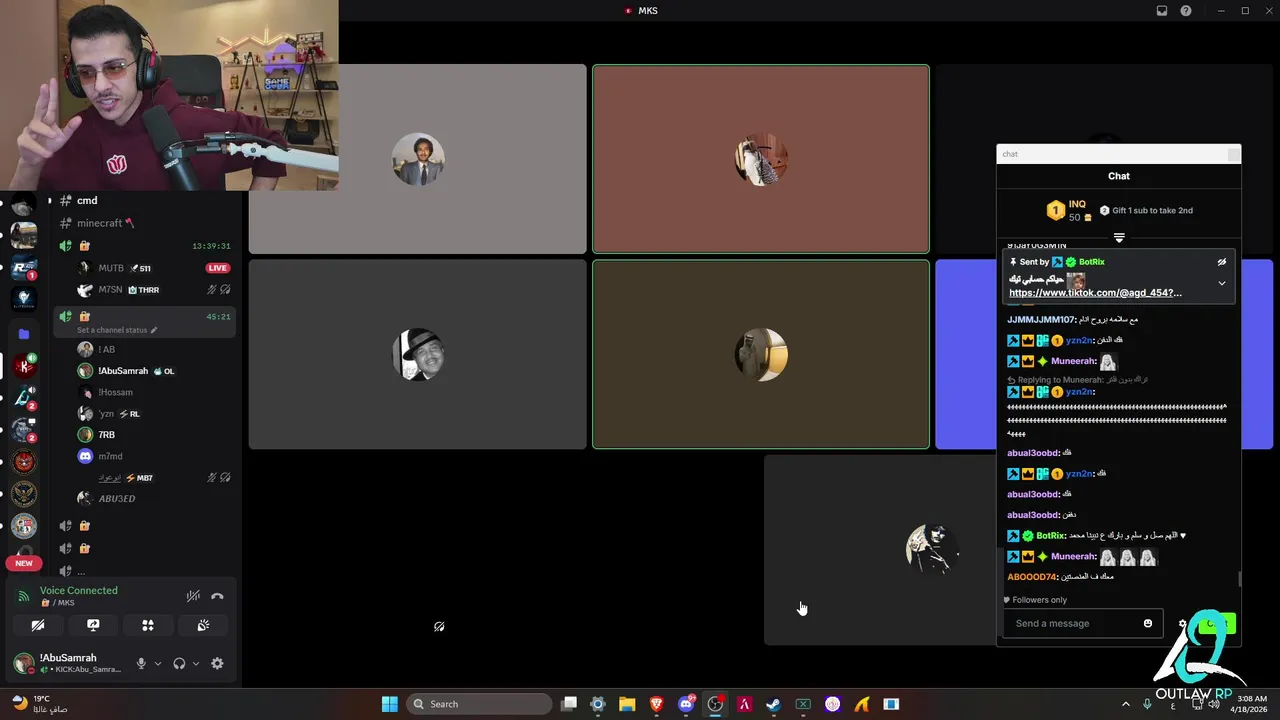Click username ABOOOD74 in chat

[1031, 577]
